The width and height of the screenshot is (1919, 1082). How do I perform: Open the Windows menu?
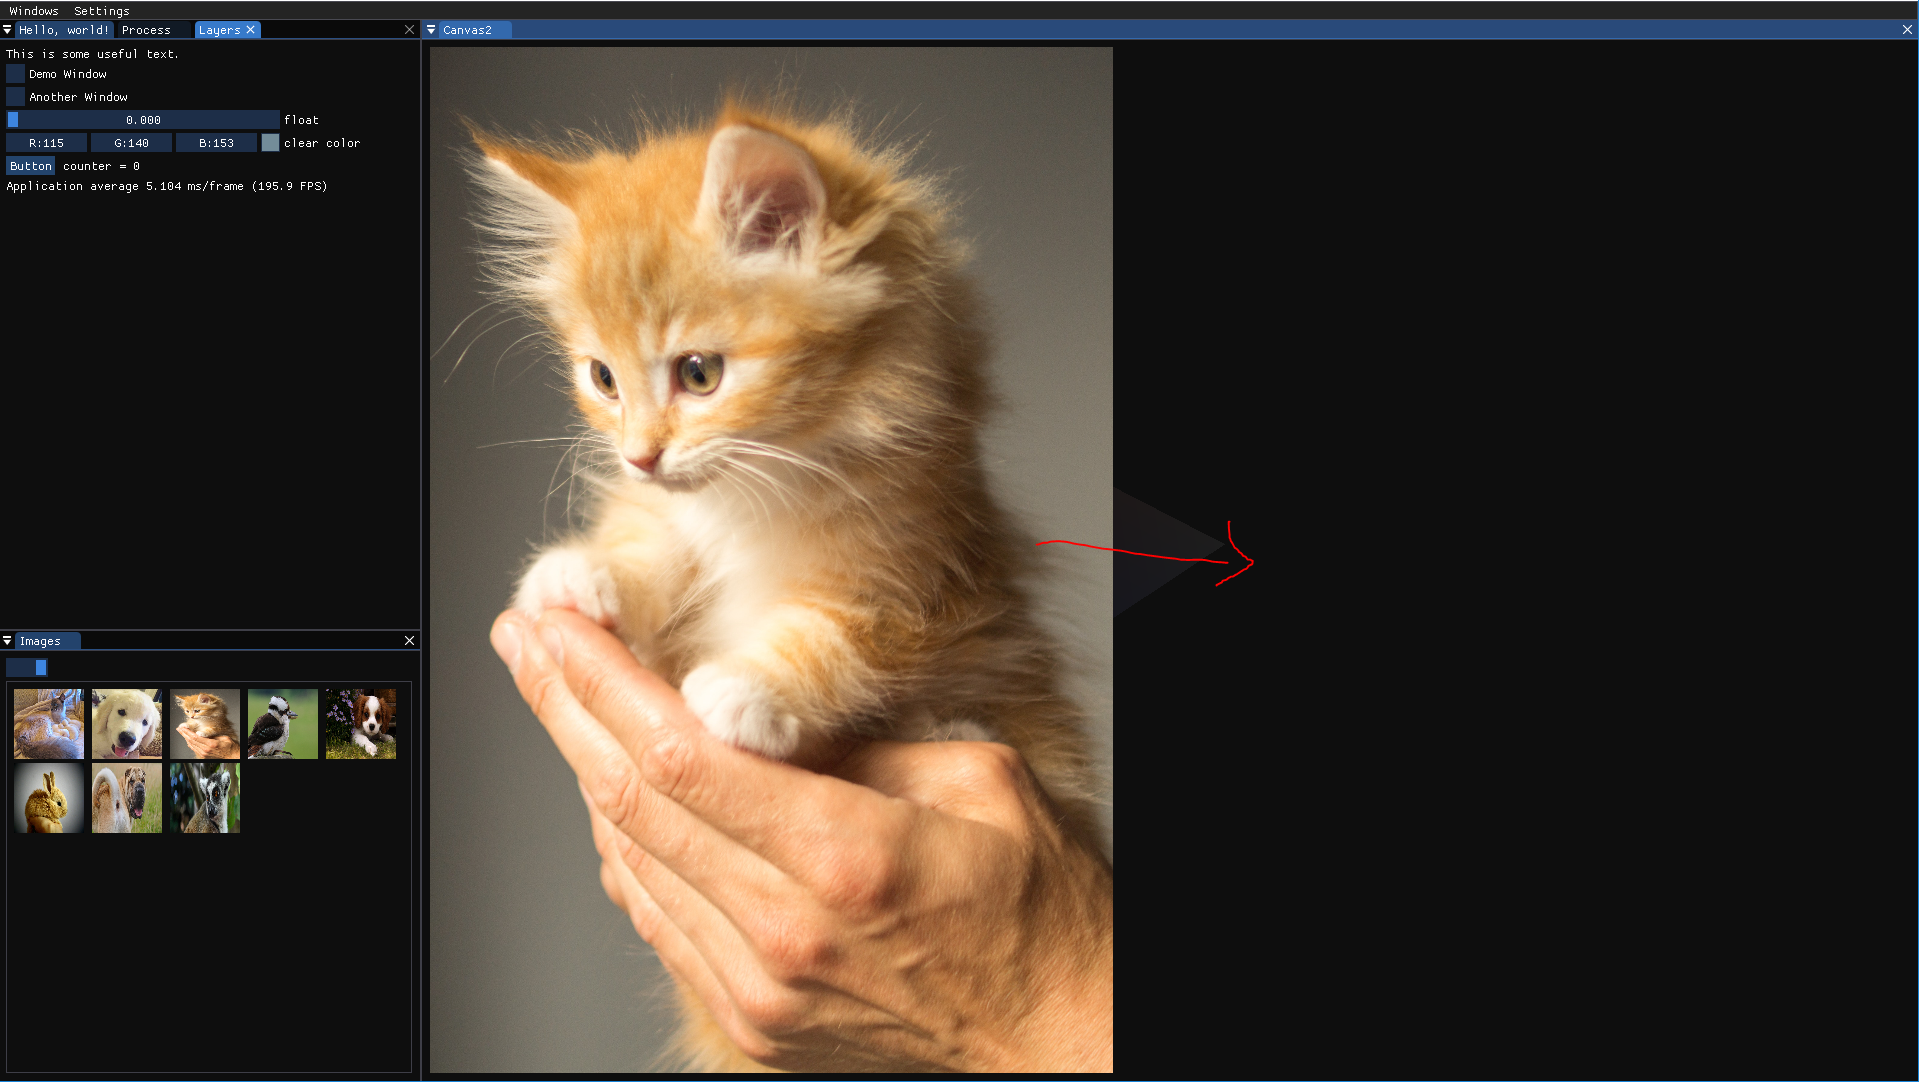point(34,11)
